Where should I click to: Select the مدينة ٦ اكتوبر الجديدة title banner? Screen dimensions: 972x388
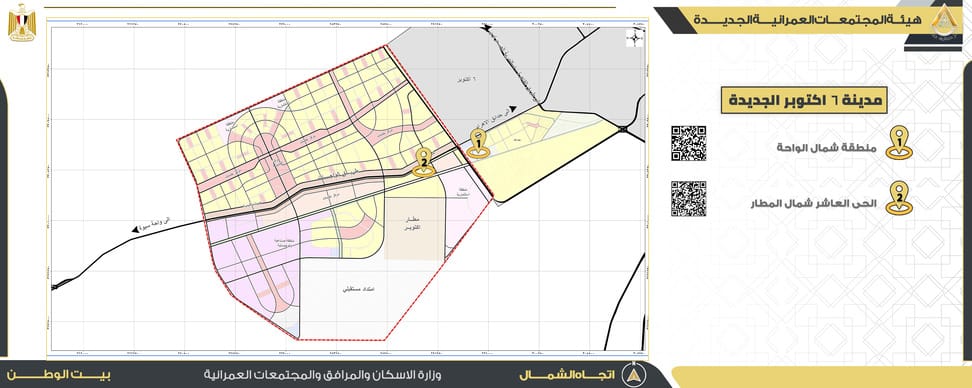804,100
